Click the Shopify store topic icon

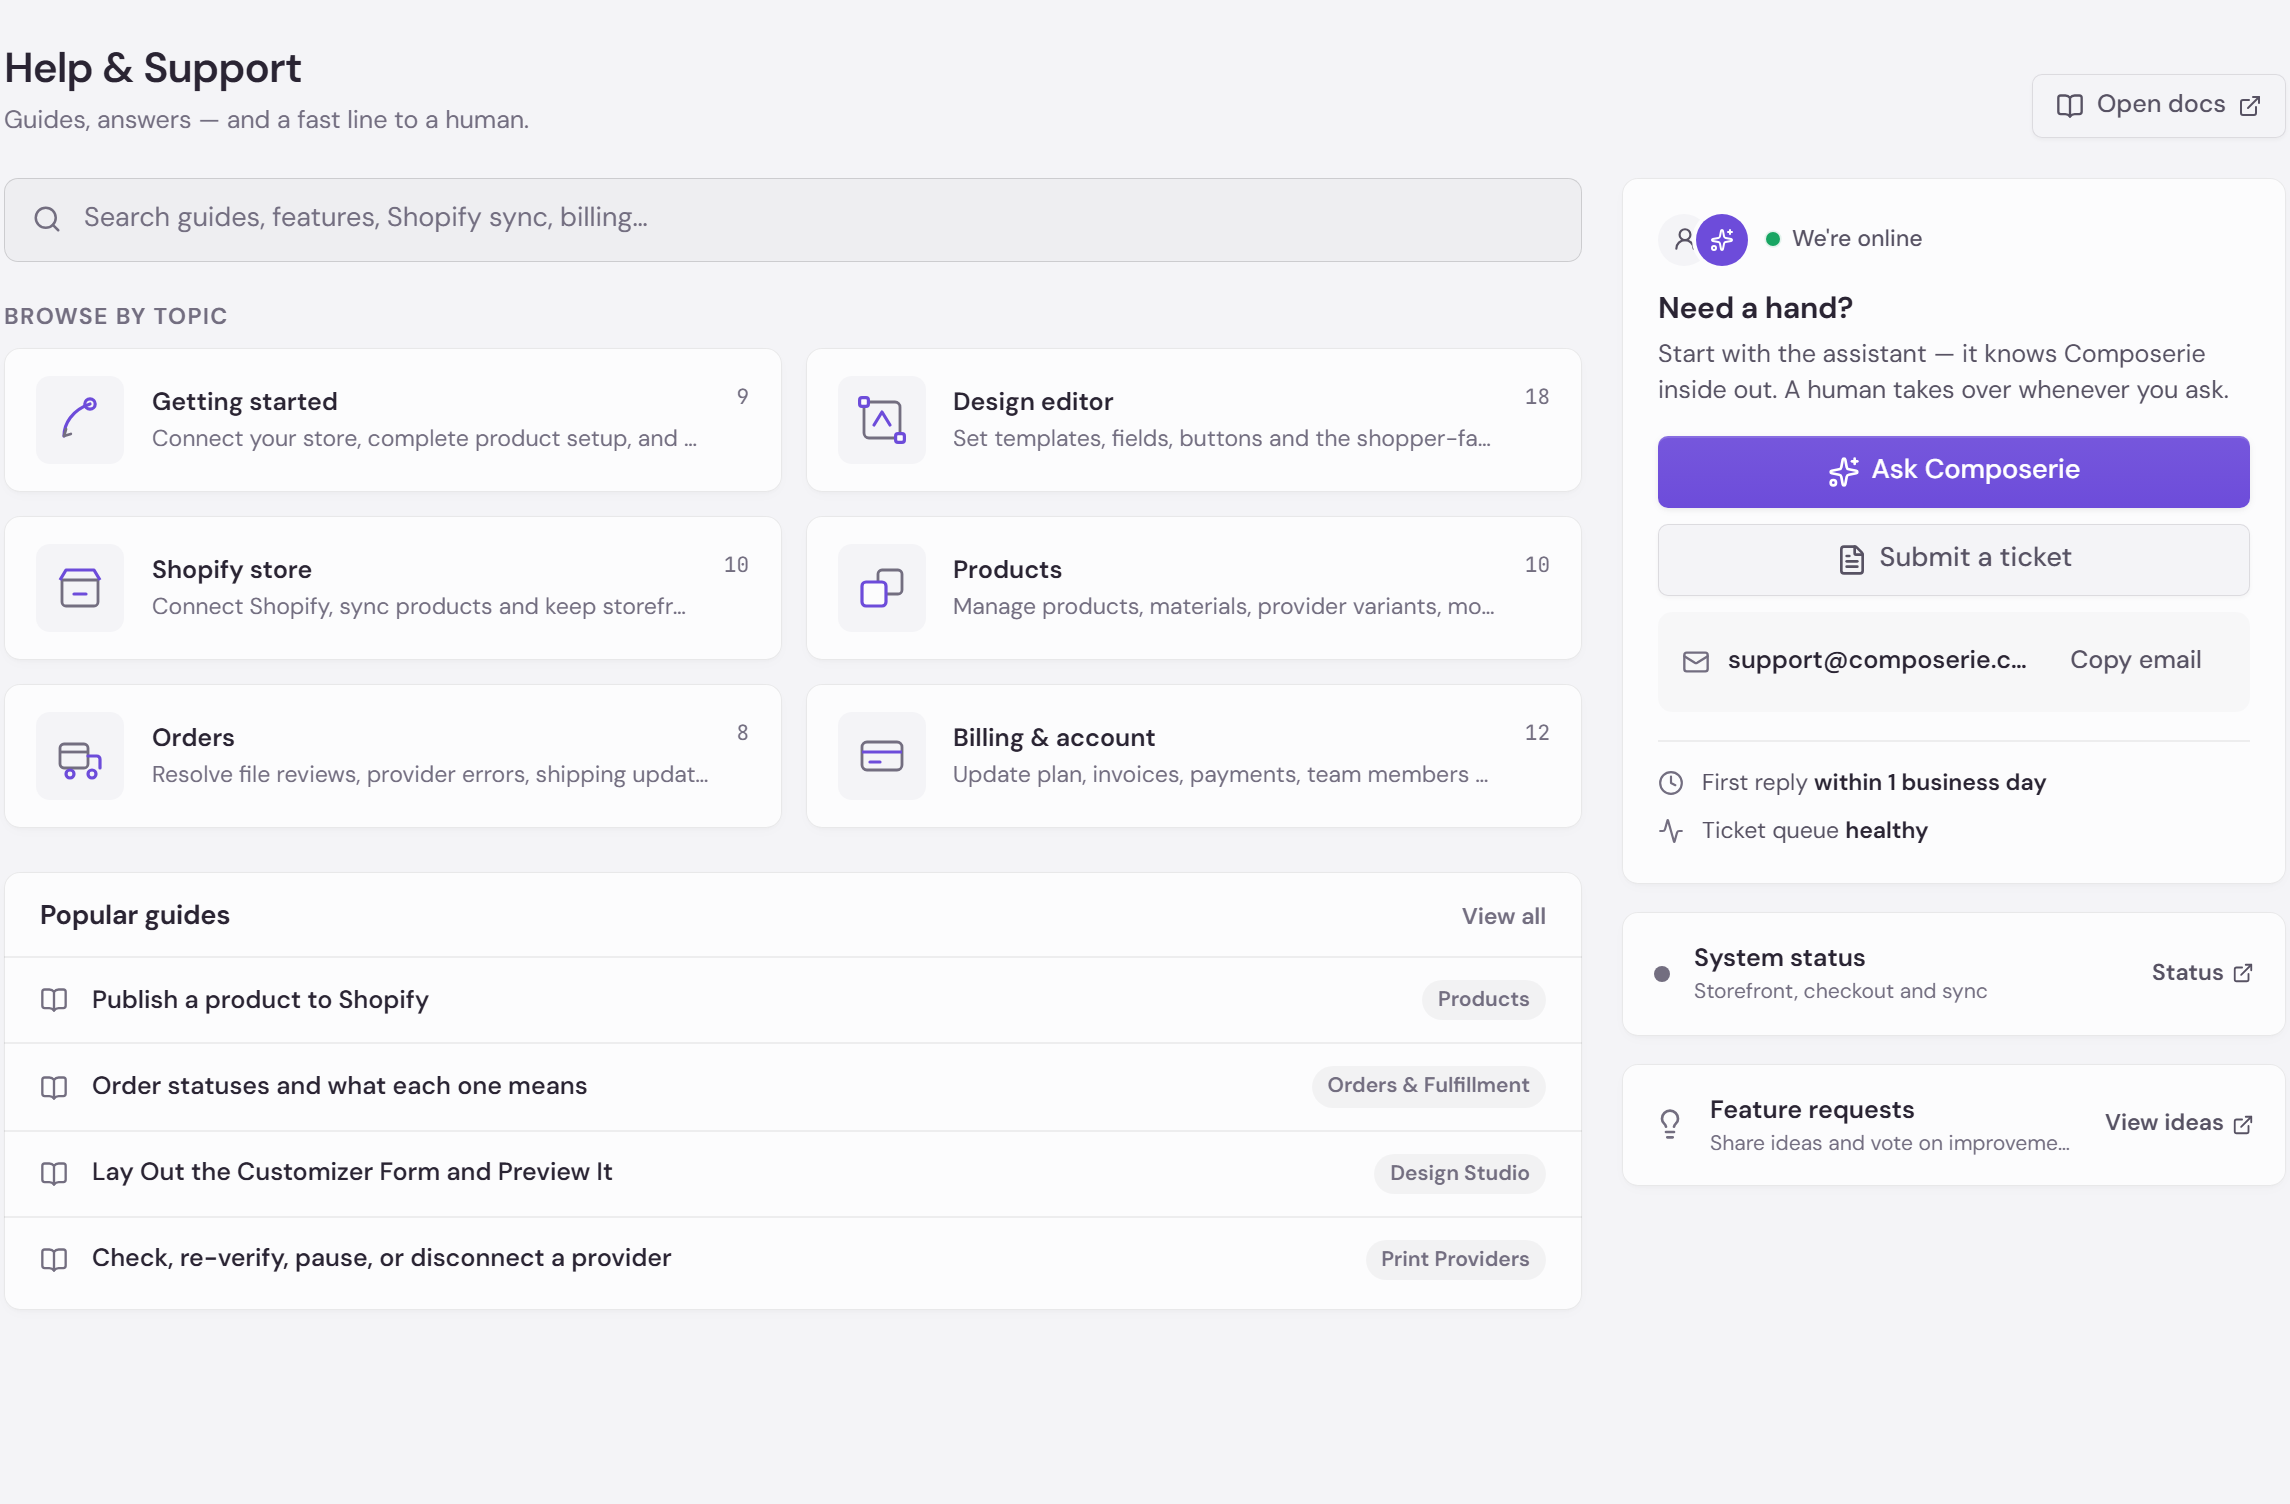[x=80, y=587]
